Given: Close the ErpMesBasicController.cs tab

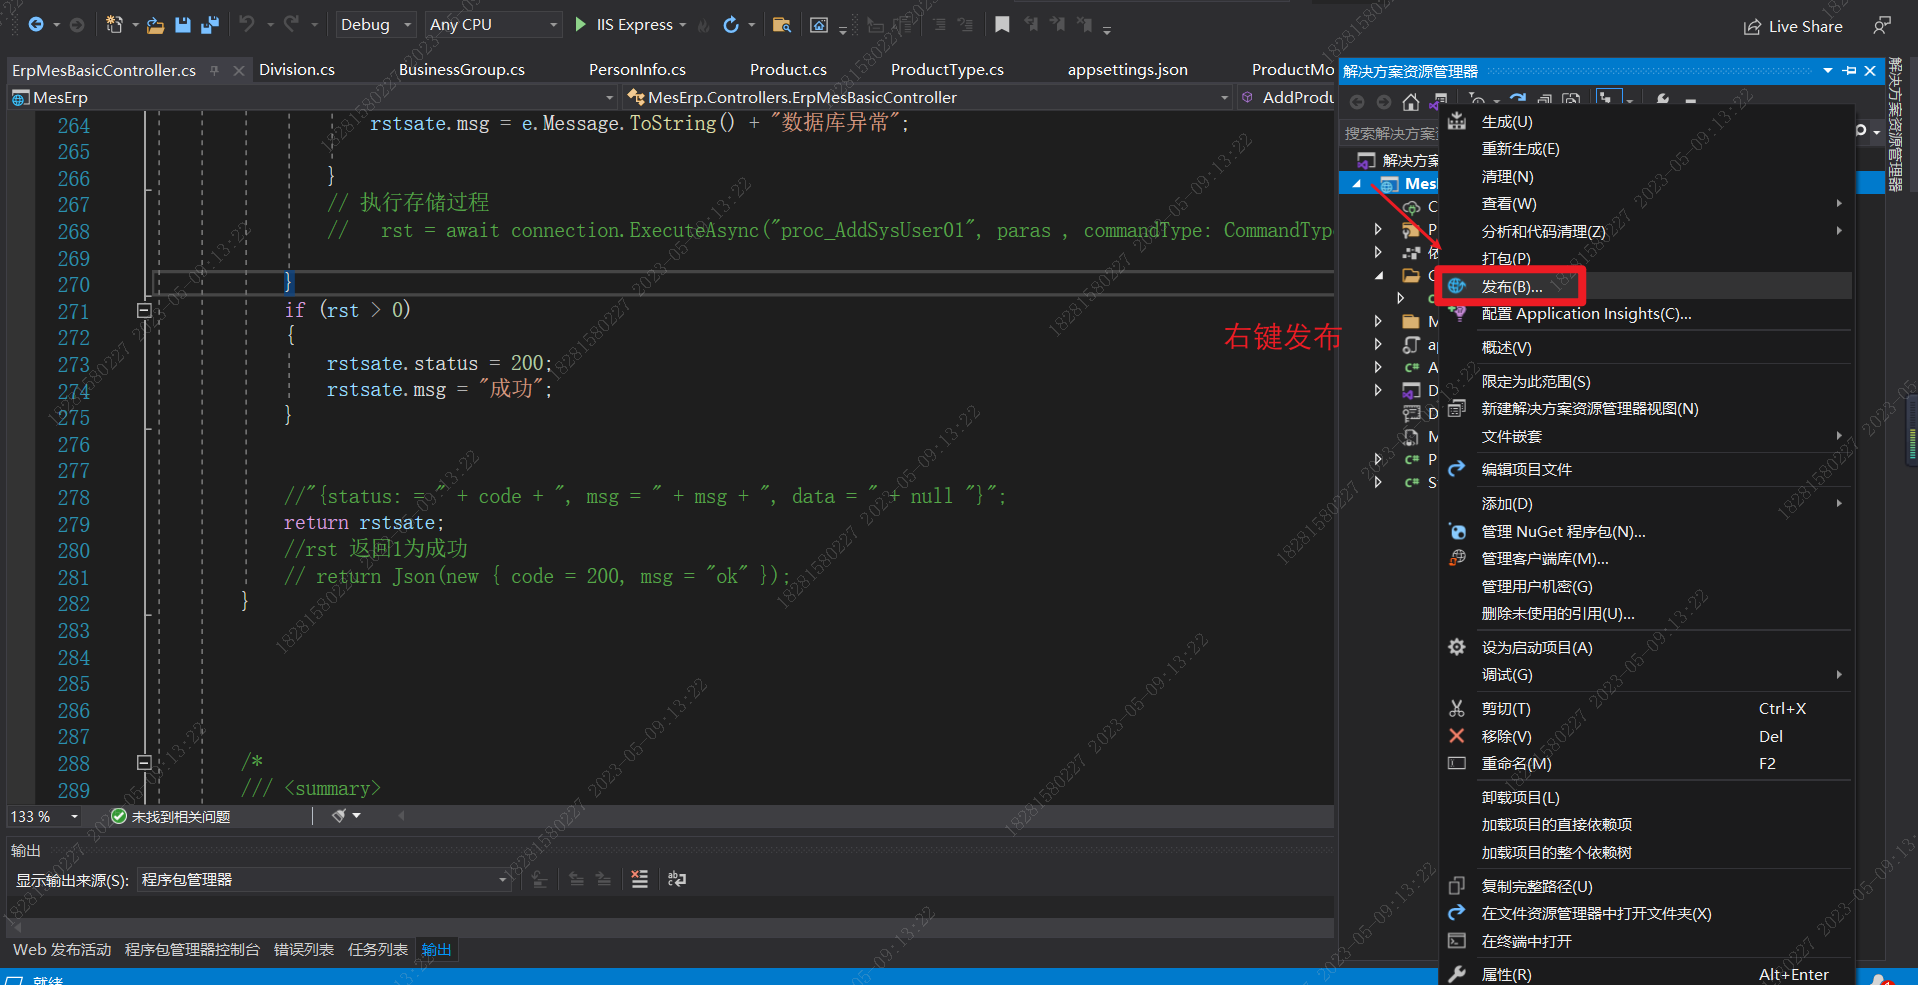Looking at the screenshot, I should [238, 70].
